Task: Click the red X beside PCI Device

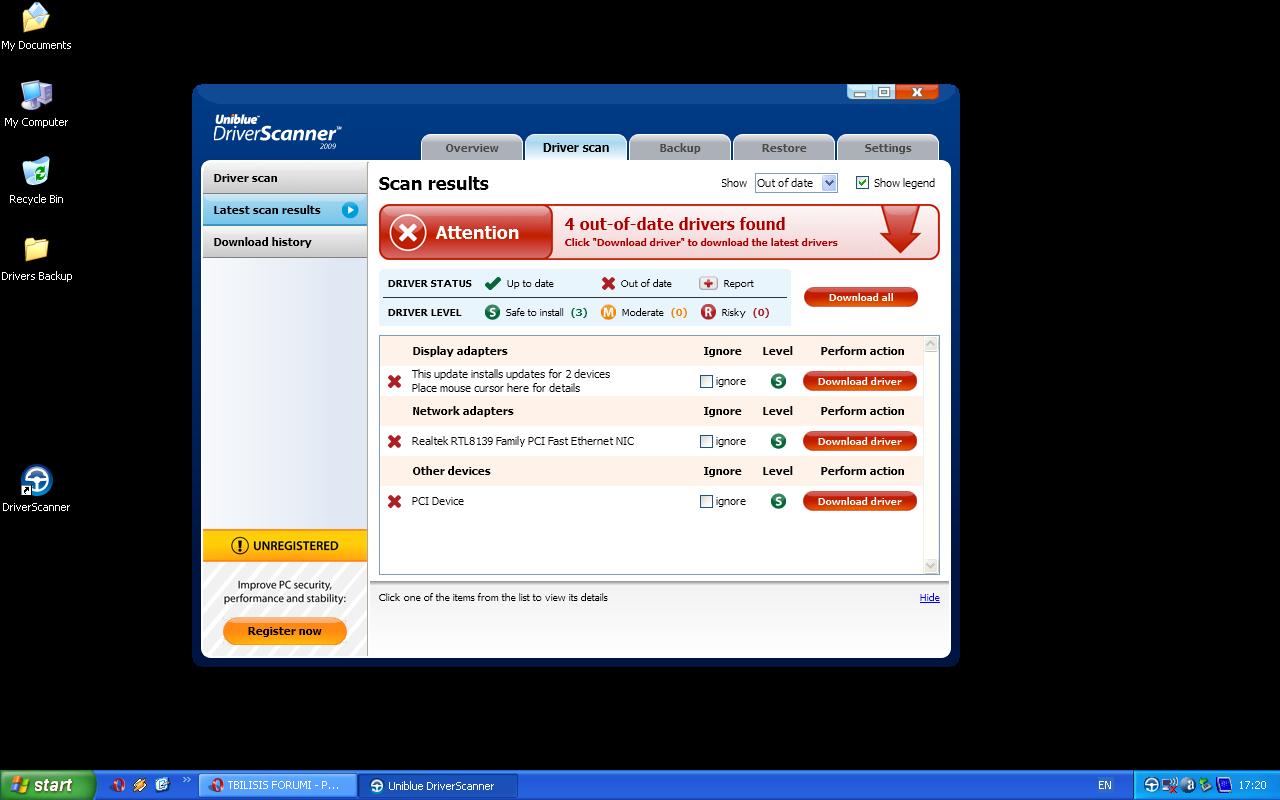Action: 394,501
